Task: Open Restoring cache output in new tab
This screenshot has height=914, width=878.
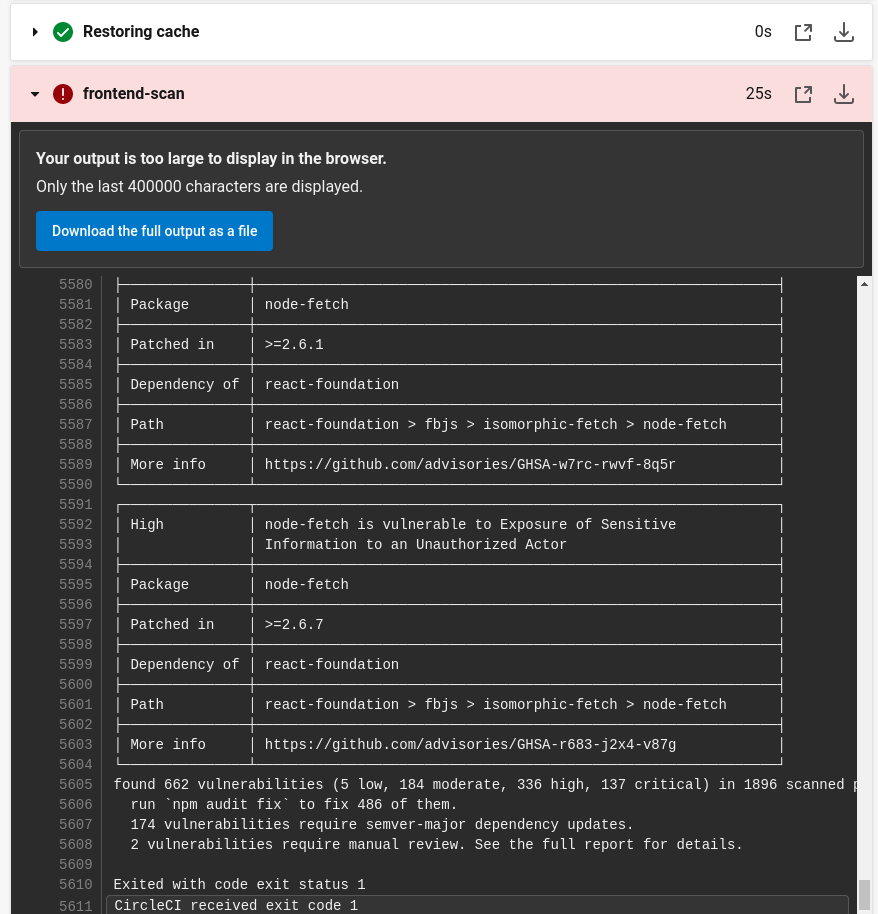Action: tap(803, 32)
